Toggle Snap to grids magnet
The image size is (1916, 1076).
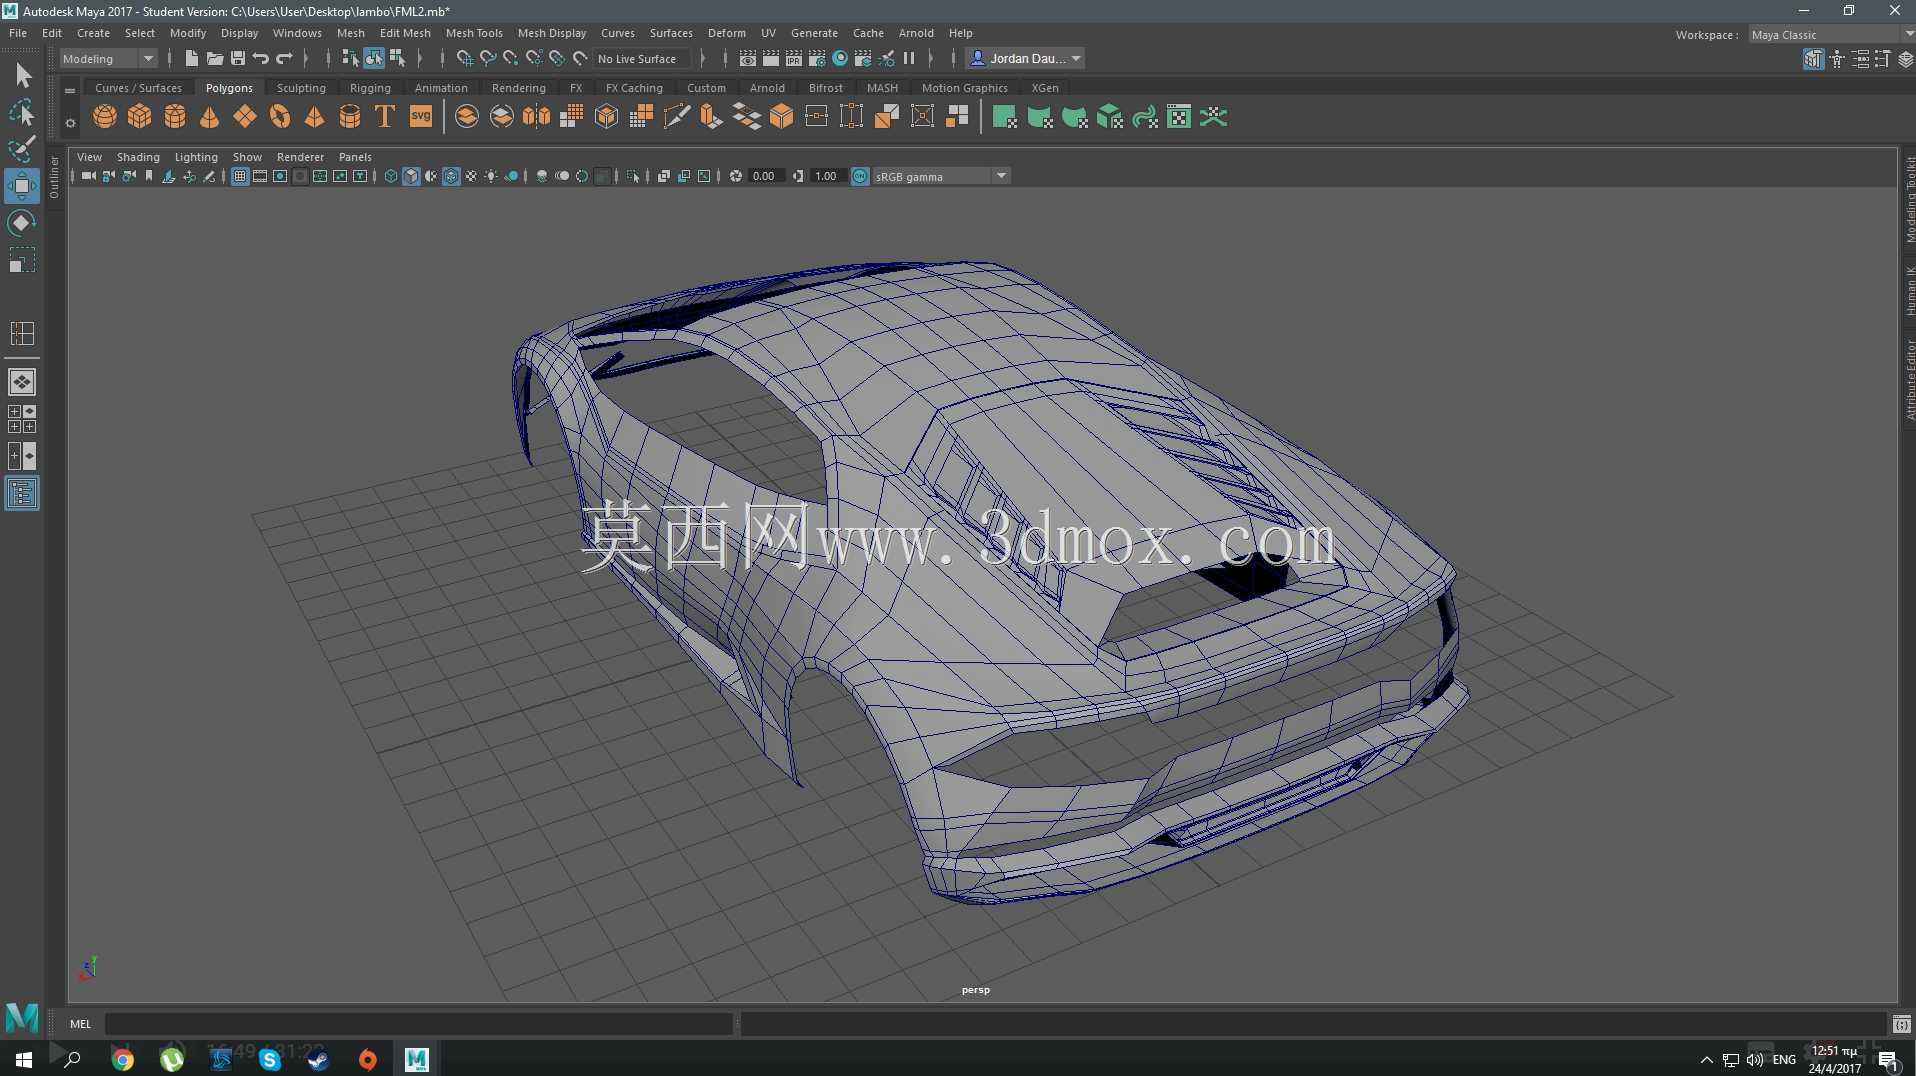click(x=464, y=58)
